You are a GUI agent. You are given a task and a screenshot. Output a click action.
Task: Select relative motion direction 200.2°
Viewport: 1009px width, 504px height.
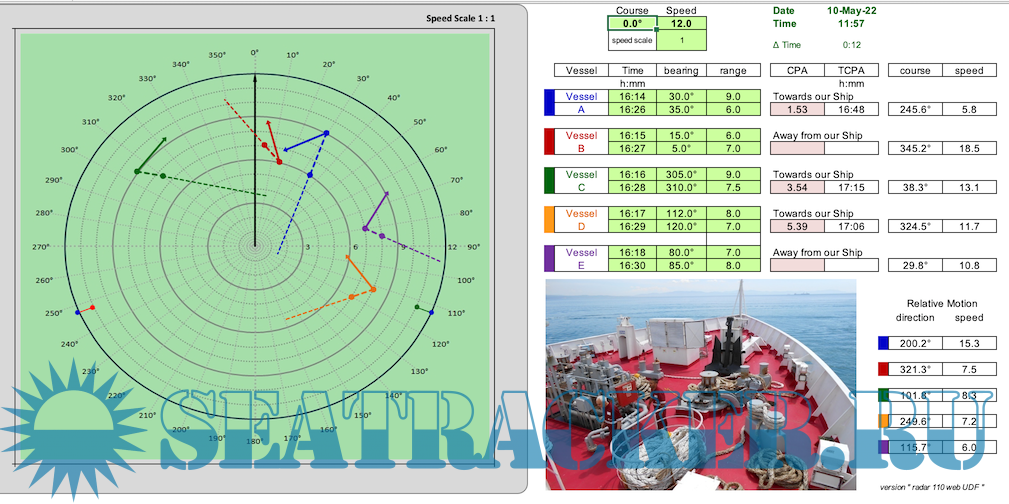coord(915,343)
